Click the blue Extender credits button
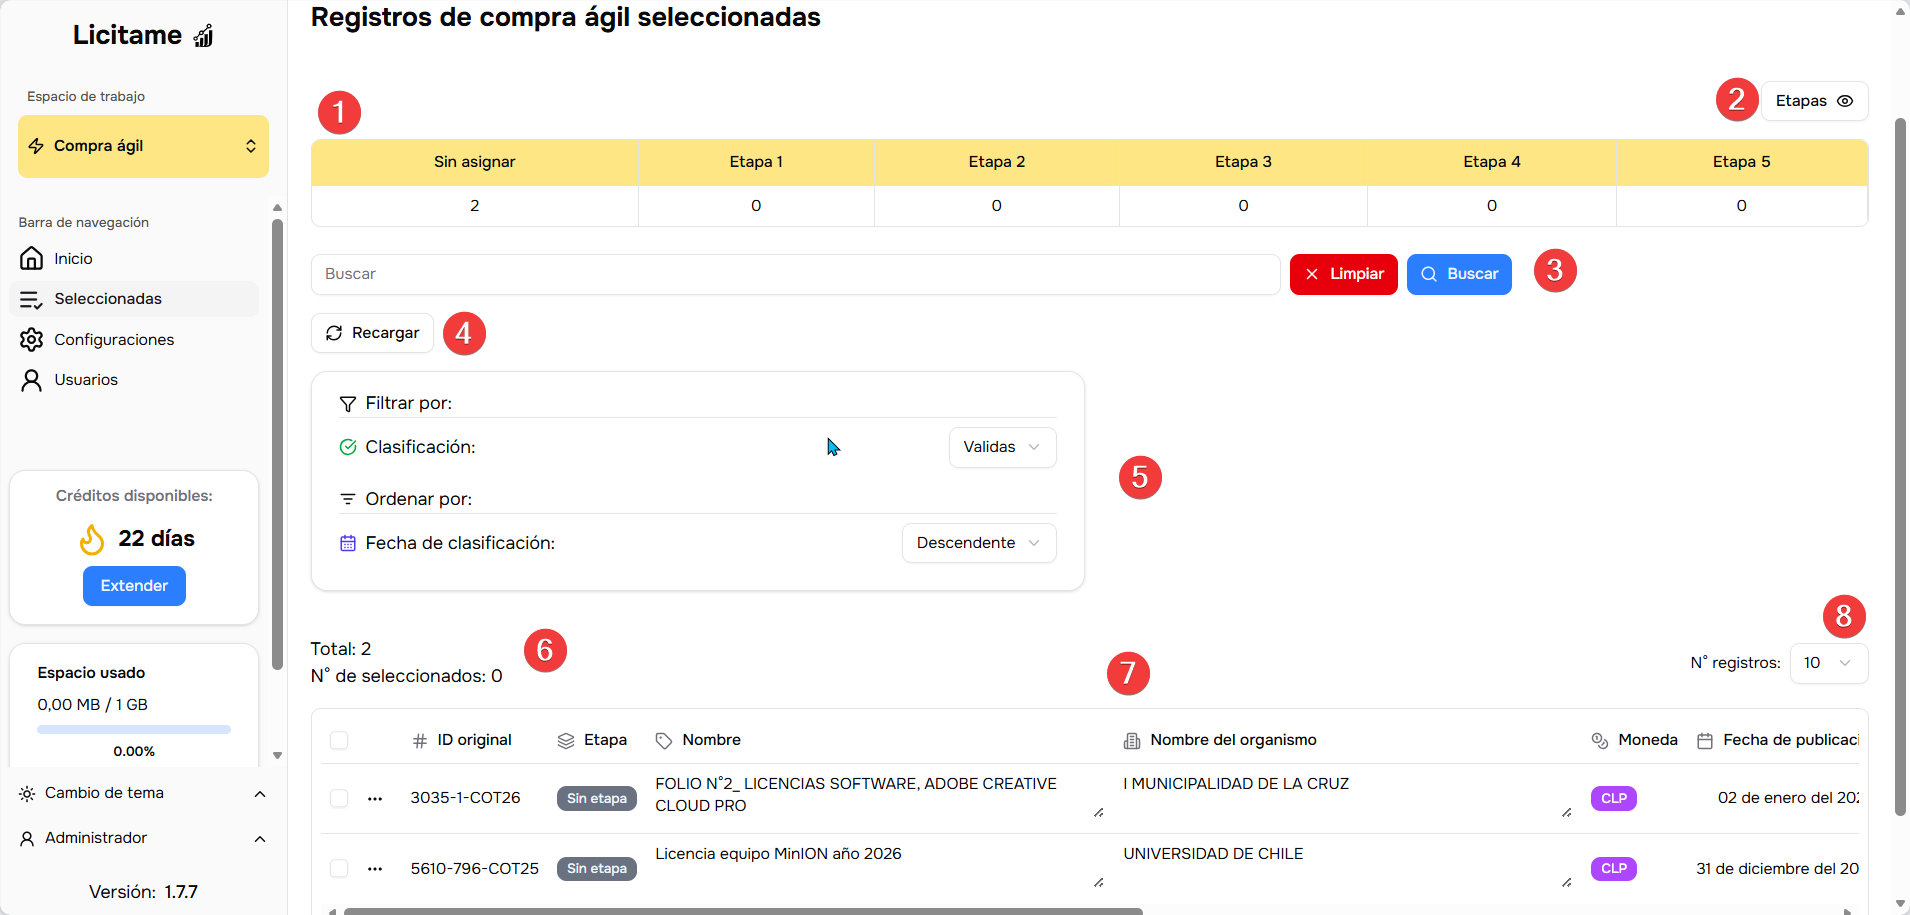Screen dimensions: 1910x915 pos(134,586)
